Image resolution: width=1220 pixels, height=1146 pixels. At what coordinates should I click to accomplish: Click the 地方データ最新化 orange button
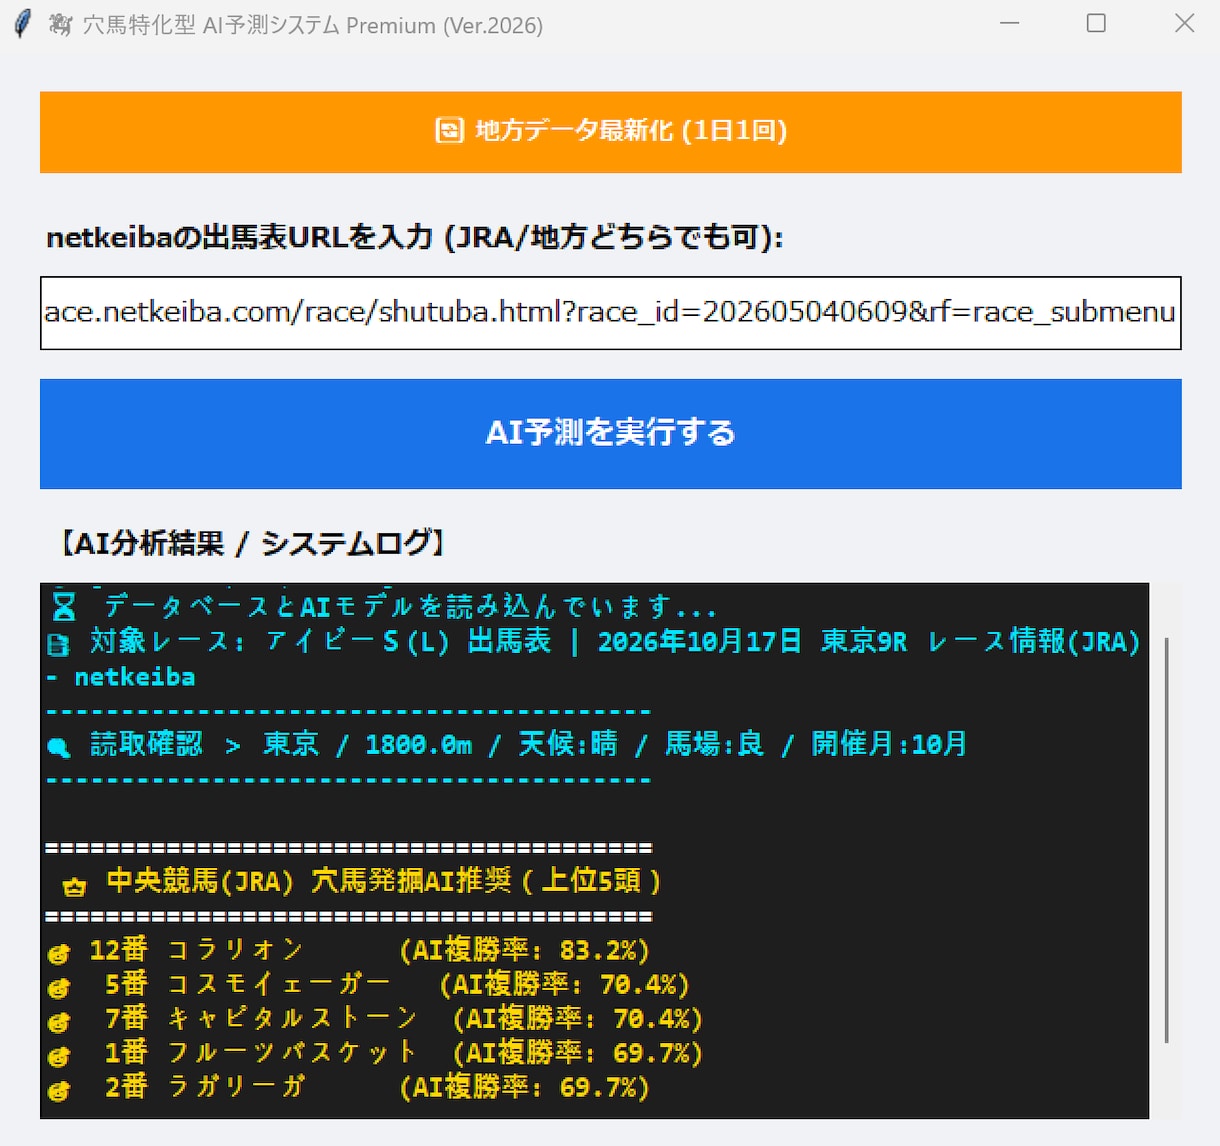[x=610, y=132]
